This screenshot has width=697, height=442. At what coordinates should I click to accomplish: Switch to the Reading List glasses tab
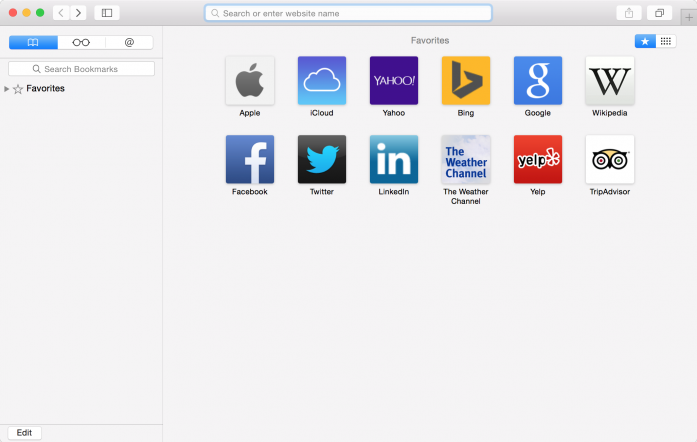(x=81, y=42)
